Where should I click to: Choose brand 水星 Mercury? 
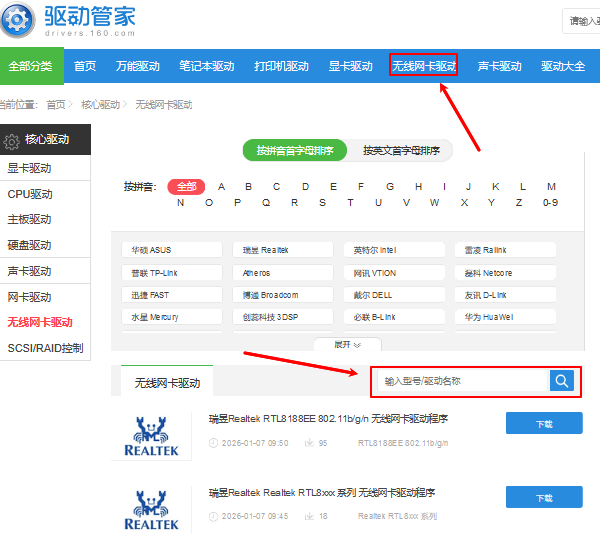(x=172, y=317)
